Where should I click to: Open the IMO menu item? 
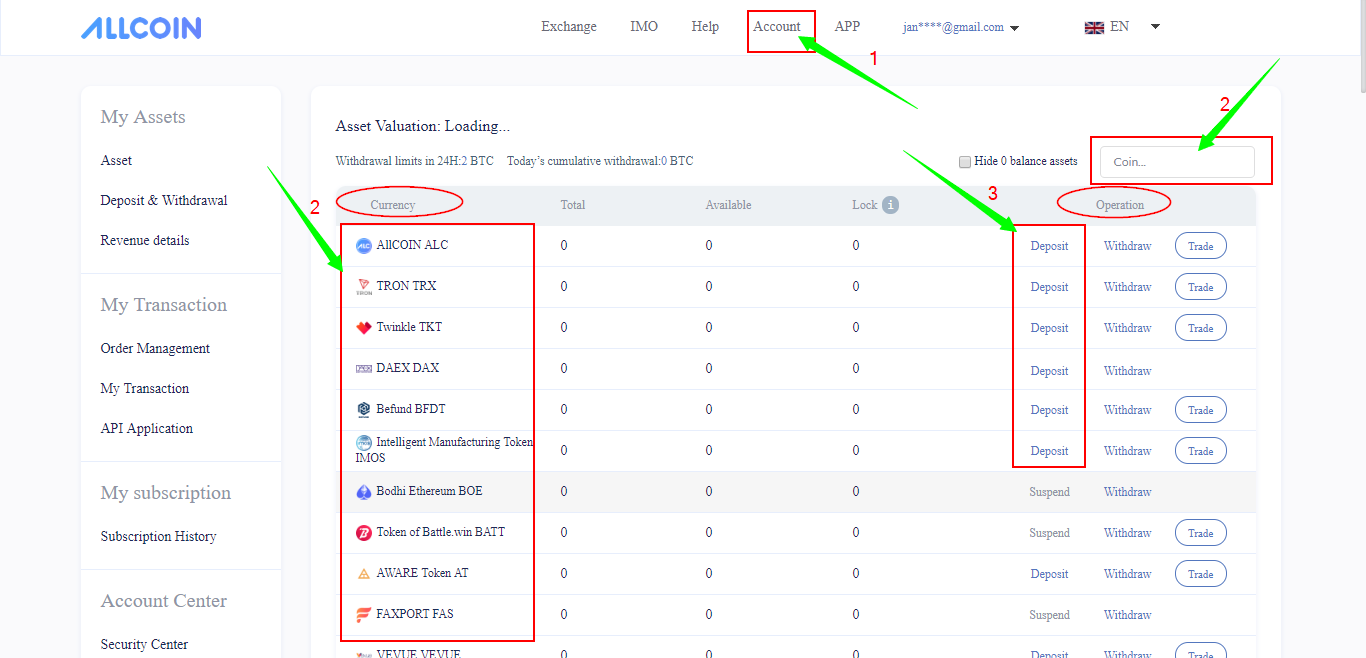click(644, 27)
